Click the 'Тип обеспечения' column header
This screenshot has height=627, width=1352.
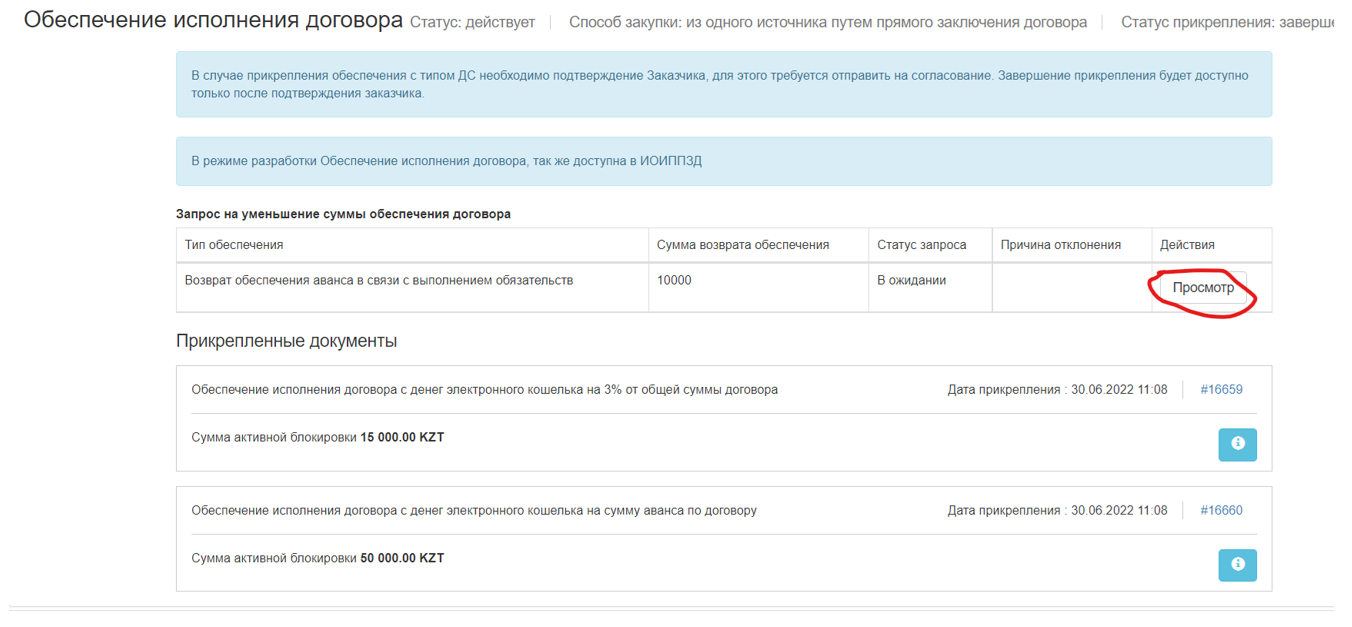(234, 245)
